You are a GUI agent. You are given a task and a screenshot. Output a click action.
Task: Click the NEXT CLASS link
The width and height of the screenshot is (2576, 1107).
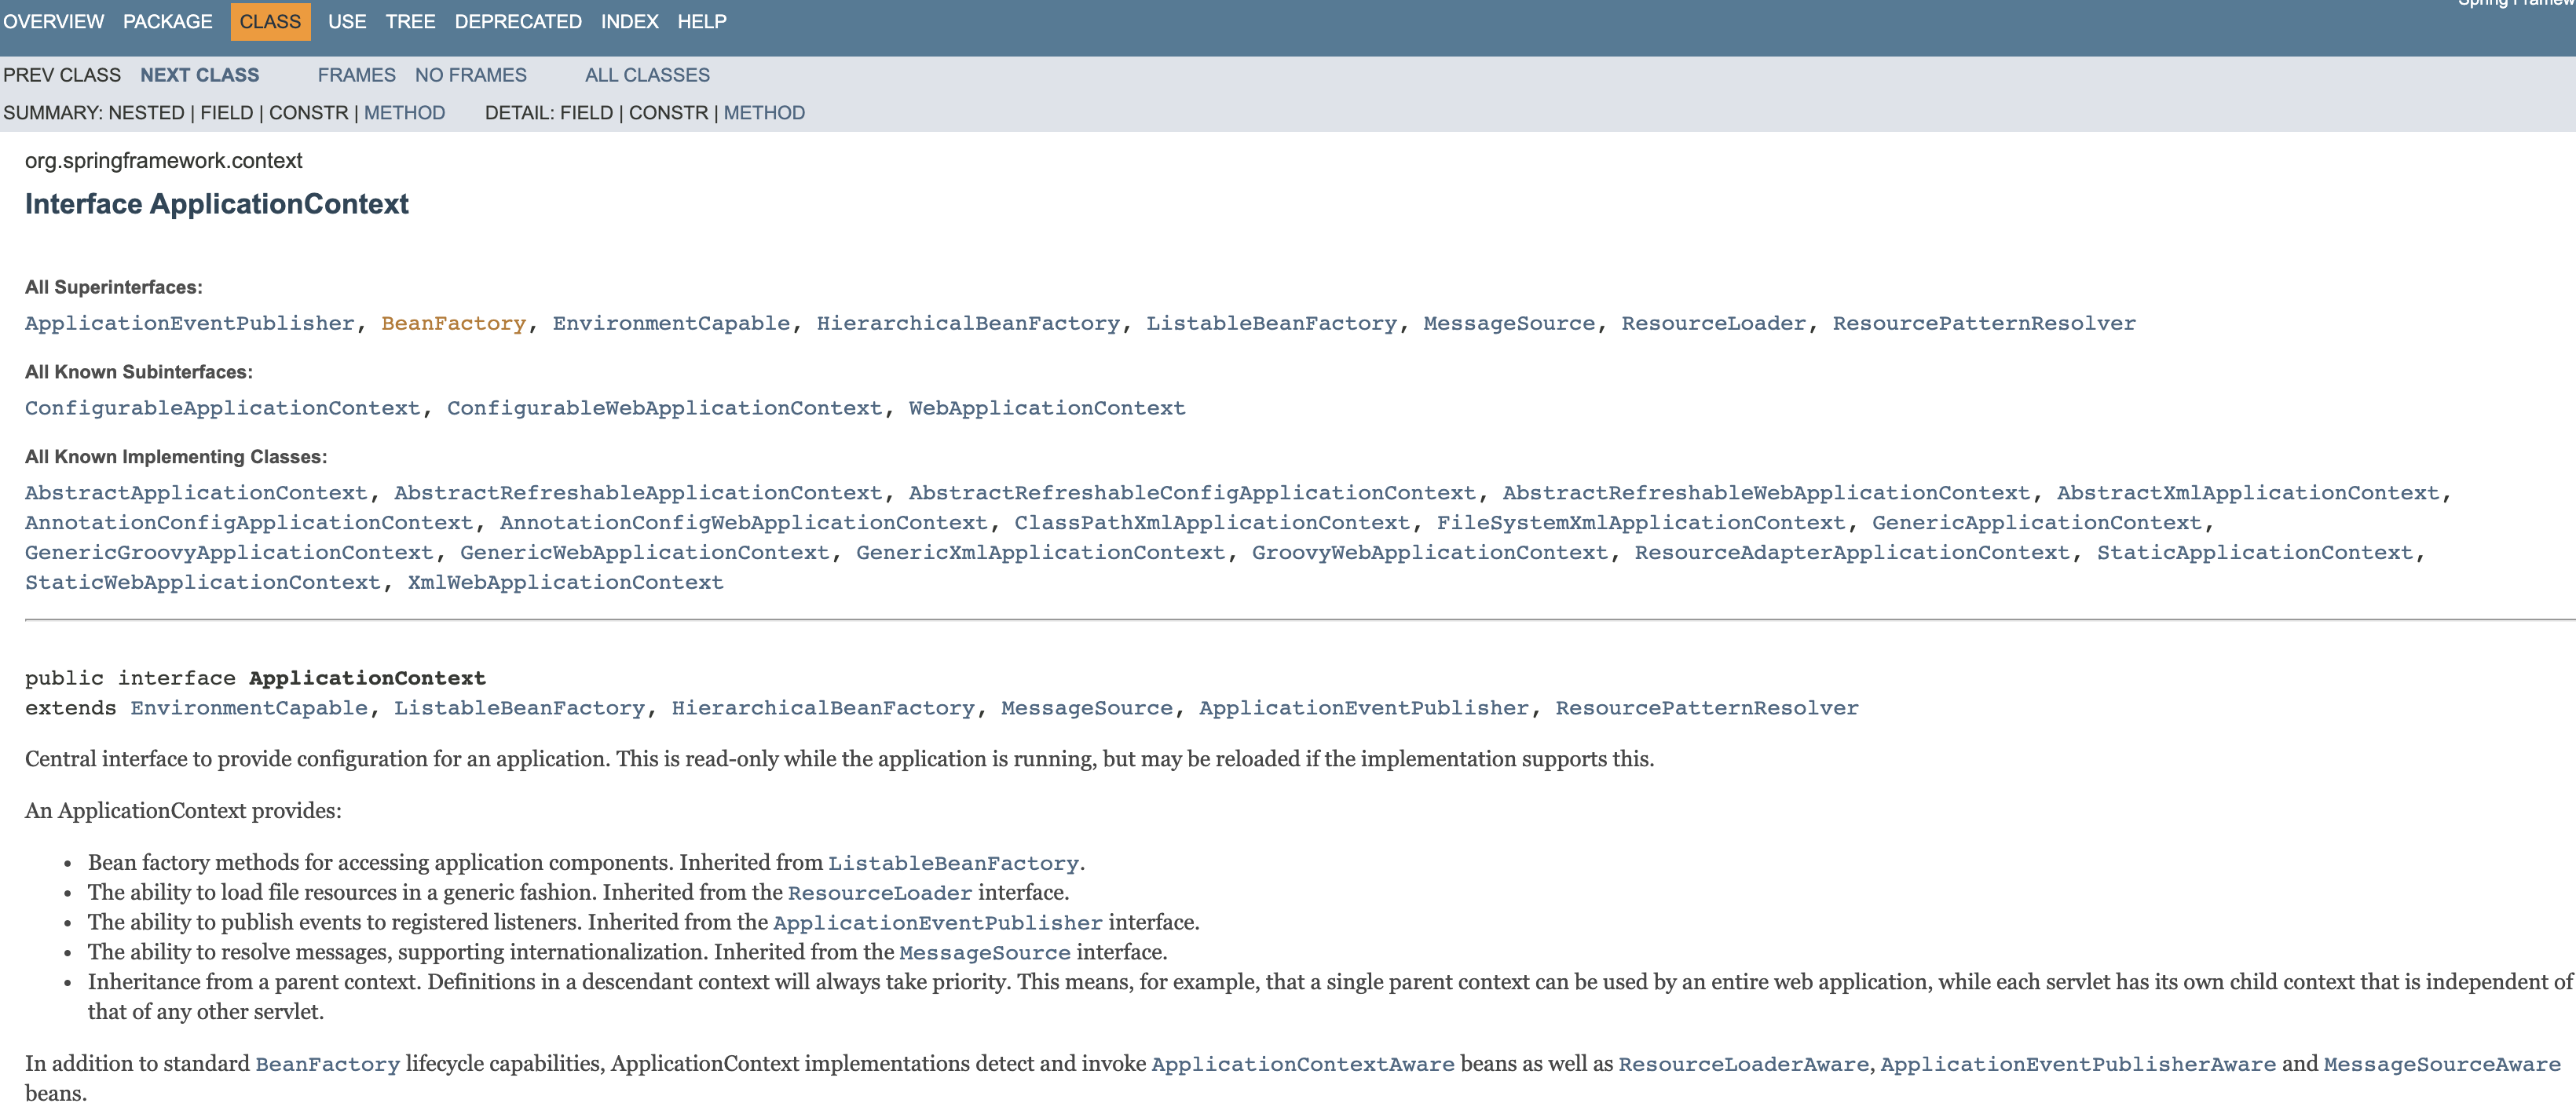coord(199,75)
